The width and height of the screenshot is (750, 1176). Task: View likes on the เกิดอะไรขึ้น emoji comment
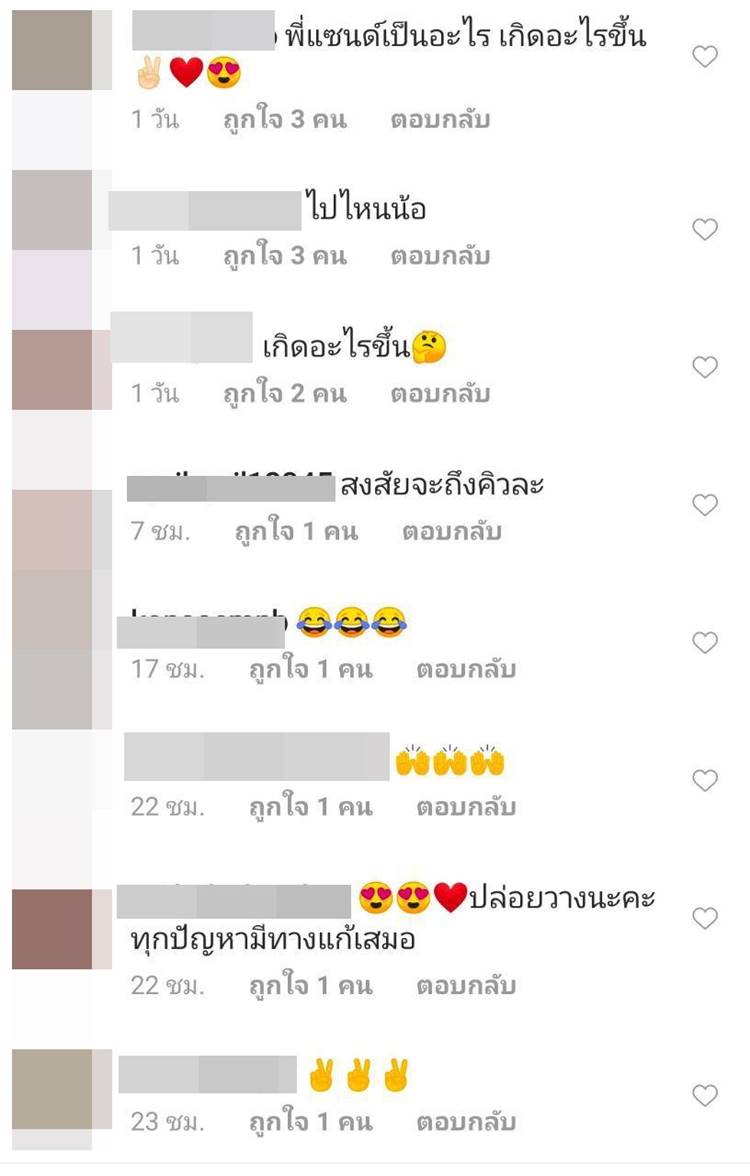coord(285,394)
